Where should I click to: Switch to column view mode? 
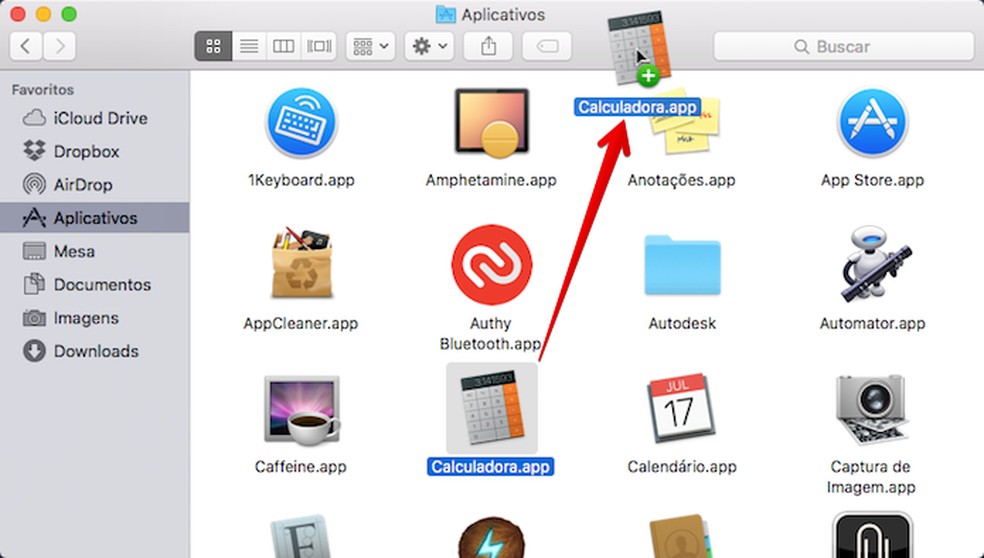284,46
